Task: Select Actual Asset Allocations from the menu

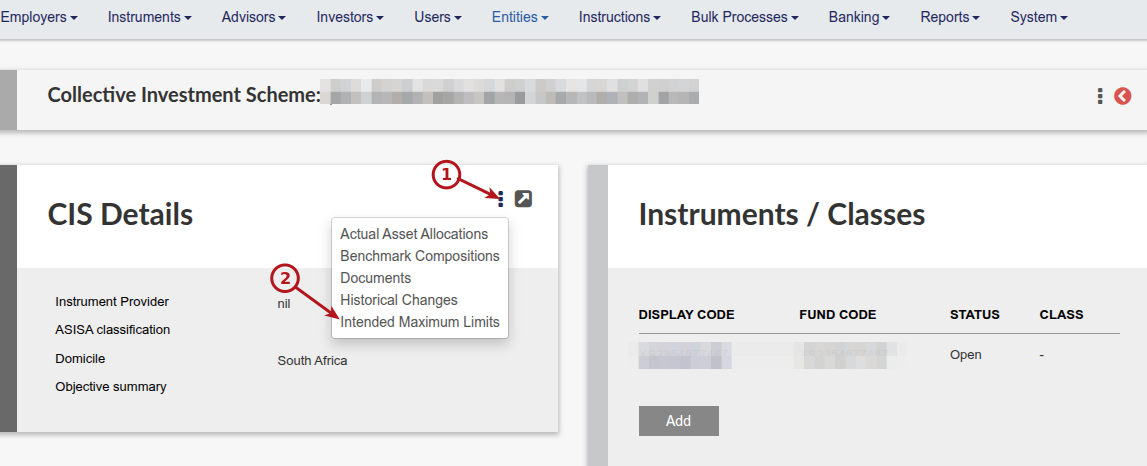Action: point(414,234)
